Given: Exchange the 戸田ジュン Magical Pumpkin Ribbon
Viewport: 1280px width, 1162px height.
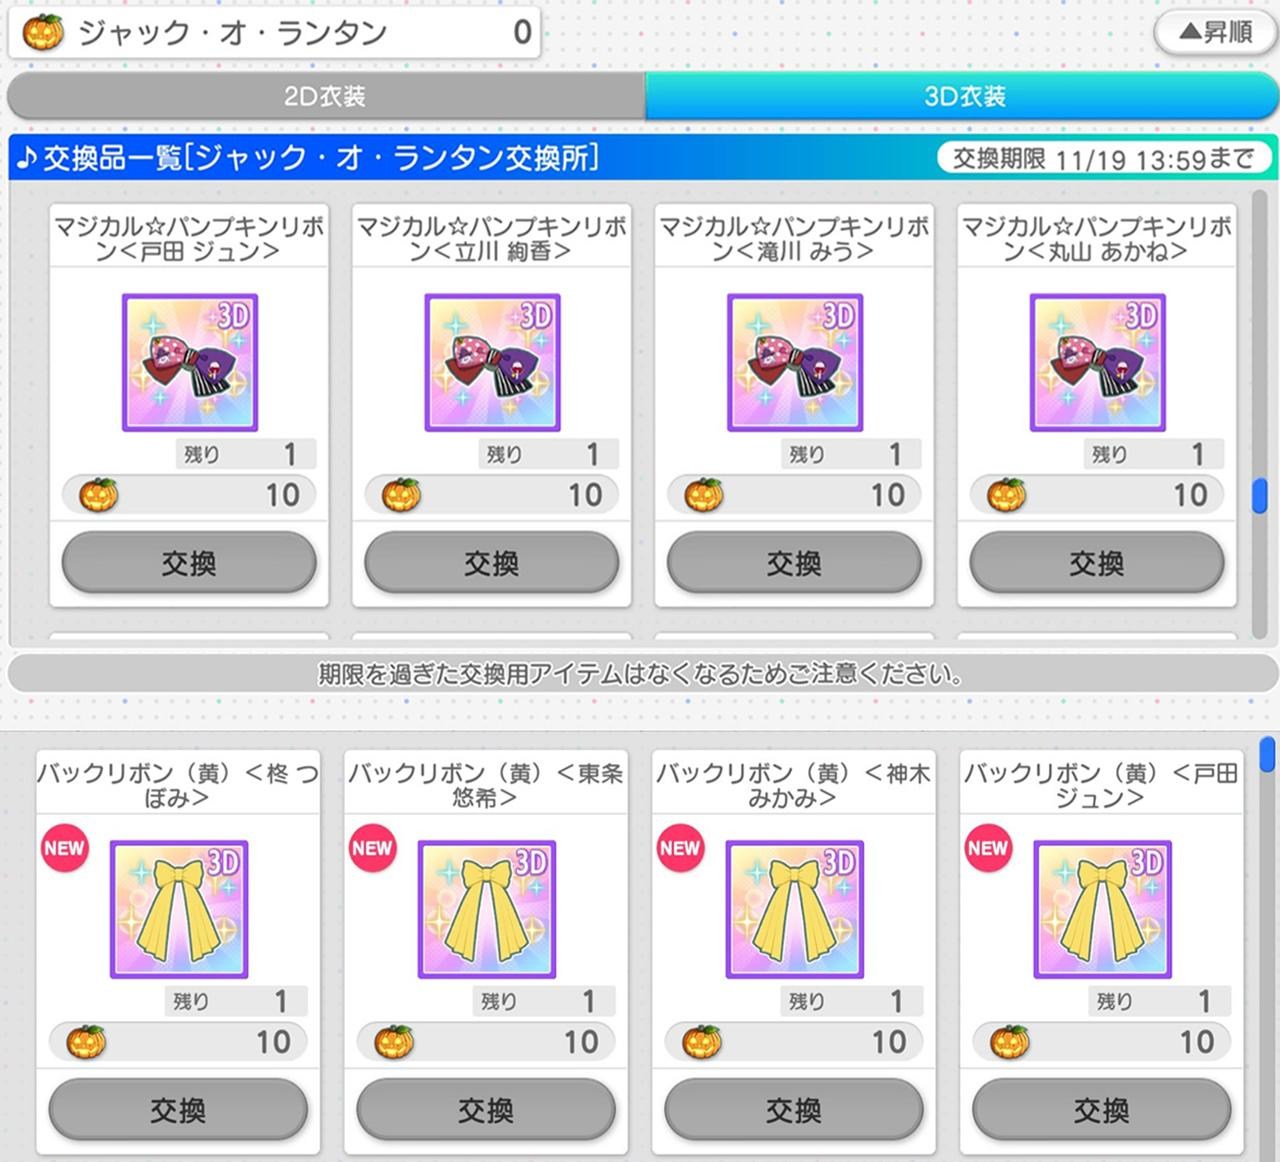Looking at the screenshot, I should (x=189, y=563).
